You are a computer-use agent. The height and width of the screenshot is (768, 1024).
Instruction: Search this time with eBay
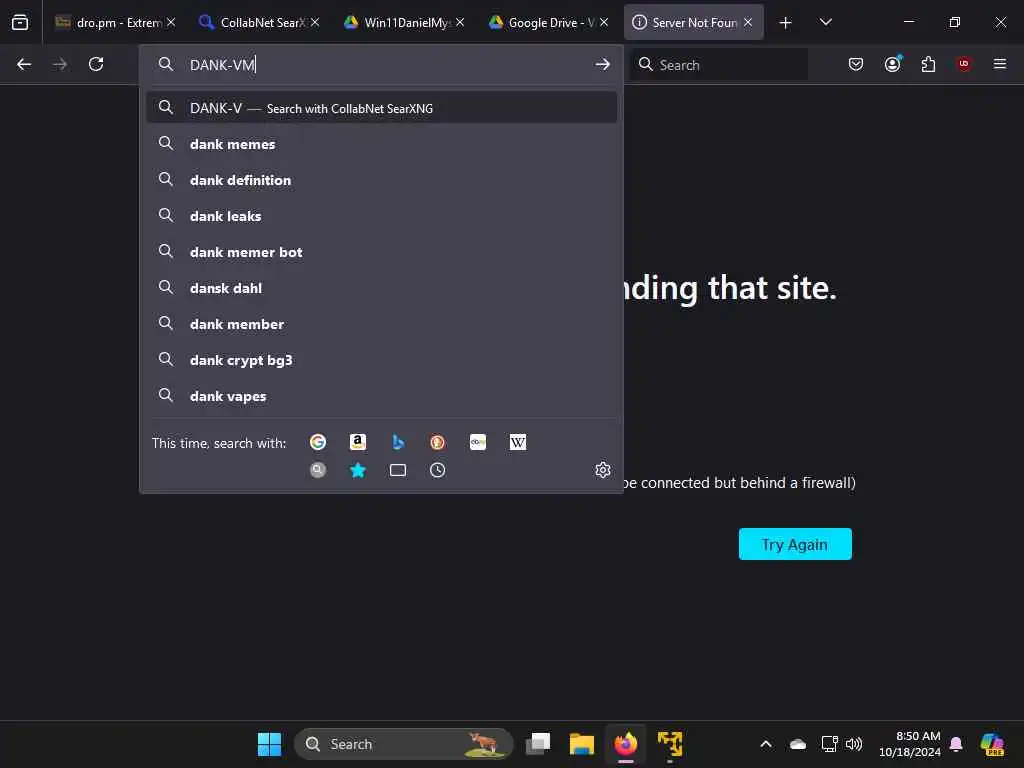click(477, 442)
